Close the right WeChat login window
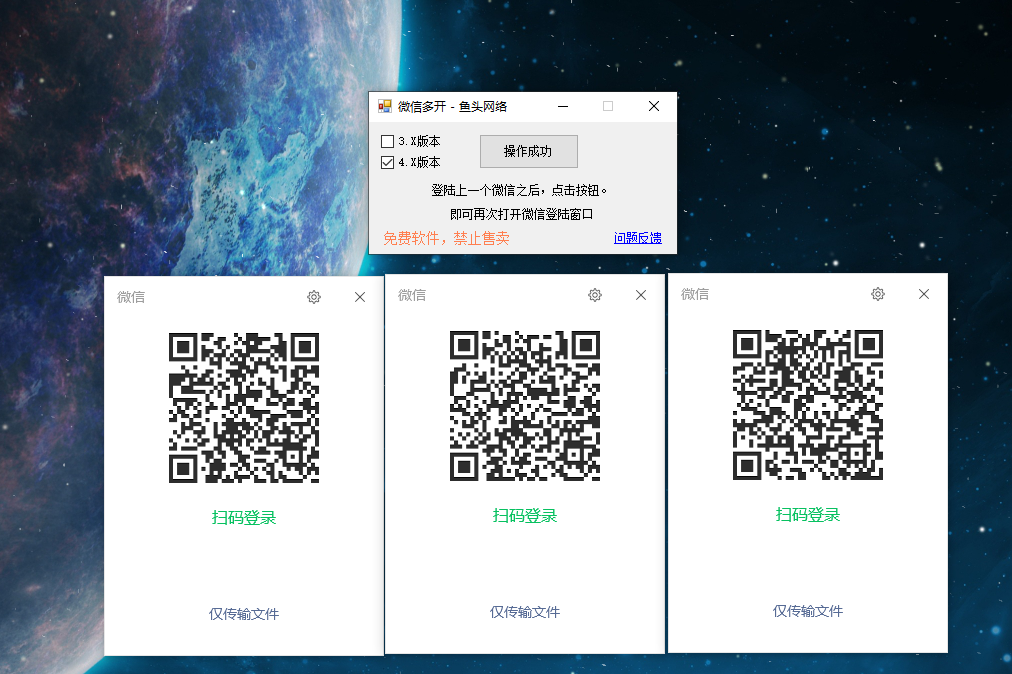The image size is (1012, 674). 924,294
